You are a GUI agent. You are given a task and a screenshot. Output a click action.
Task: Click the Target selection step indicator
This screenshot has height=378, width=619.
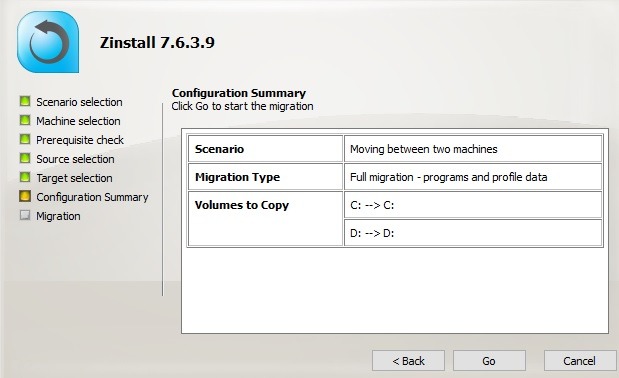(x=25, y=177)
